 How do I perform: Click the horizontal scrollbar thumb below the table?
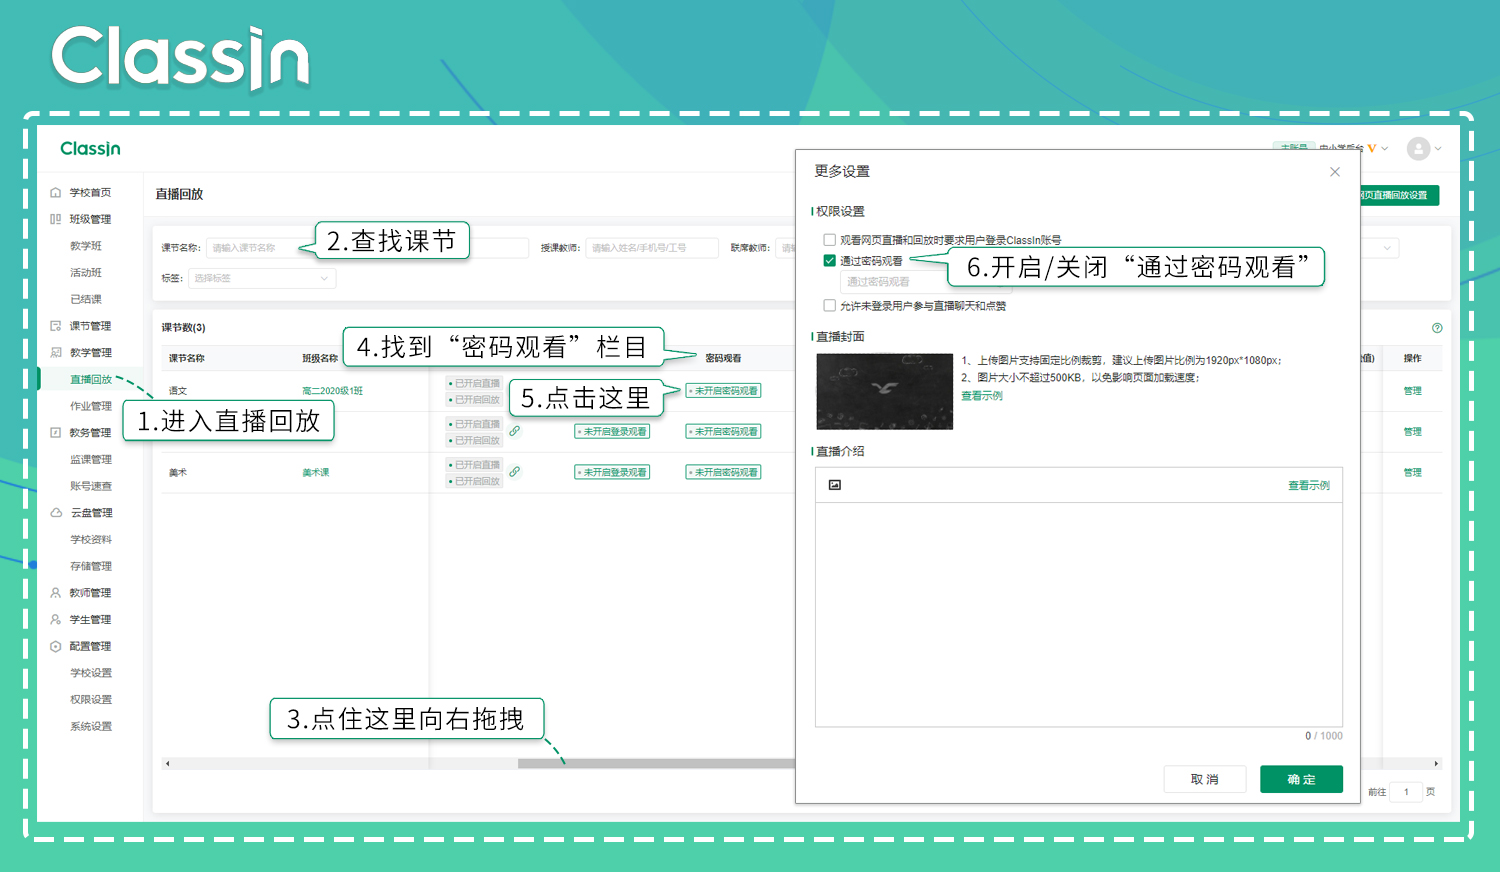[x=656, y=764]
